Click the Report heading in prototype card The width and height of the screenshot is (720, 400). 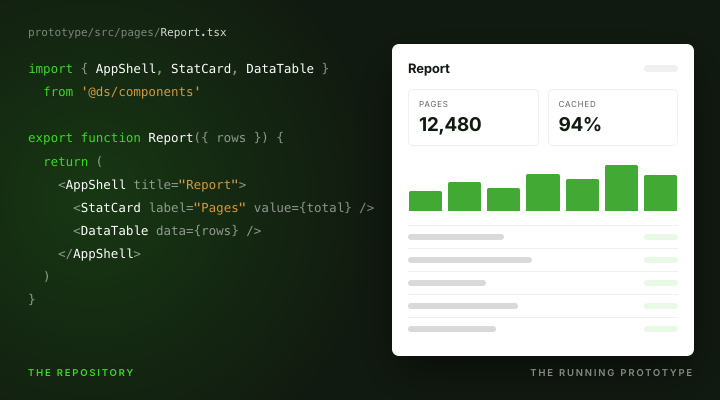pyautogui.click(x=429, y=68)
